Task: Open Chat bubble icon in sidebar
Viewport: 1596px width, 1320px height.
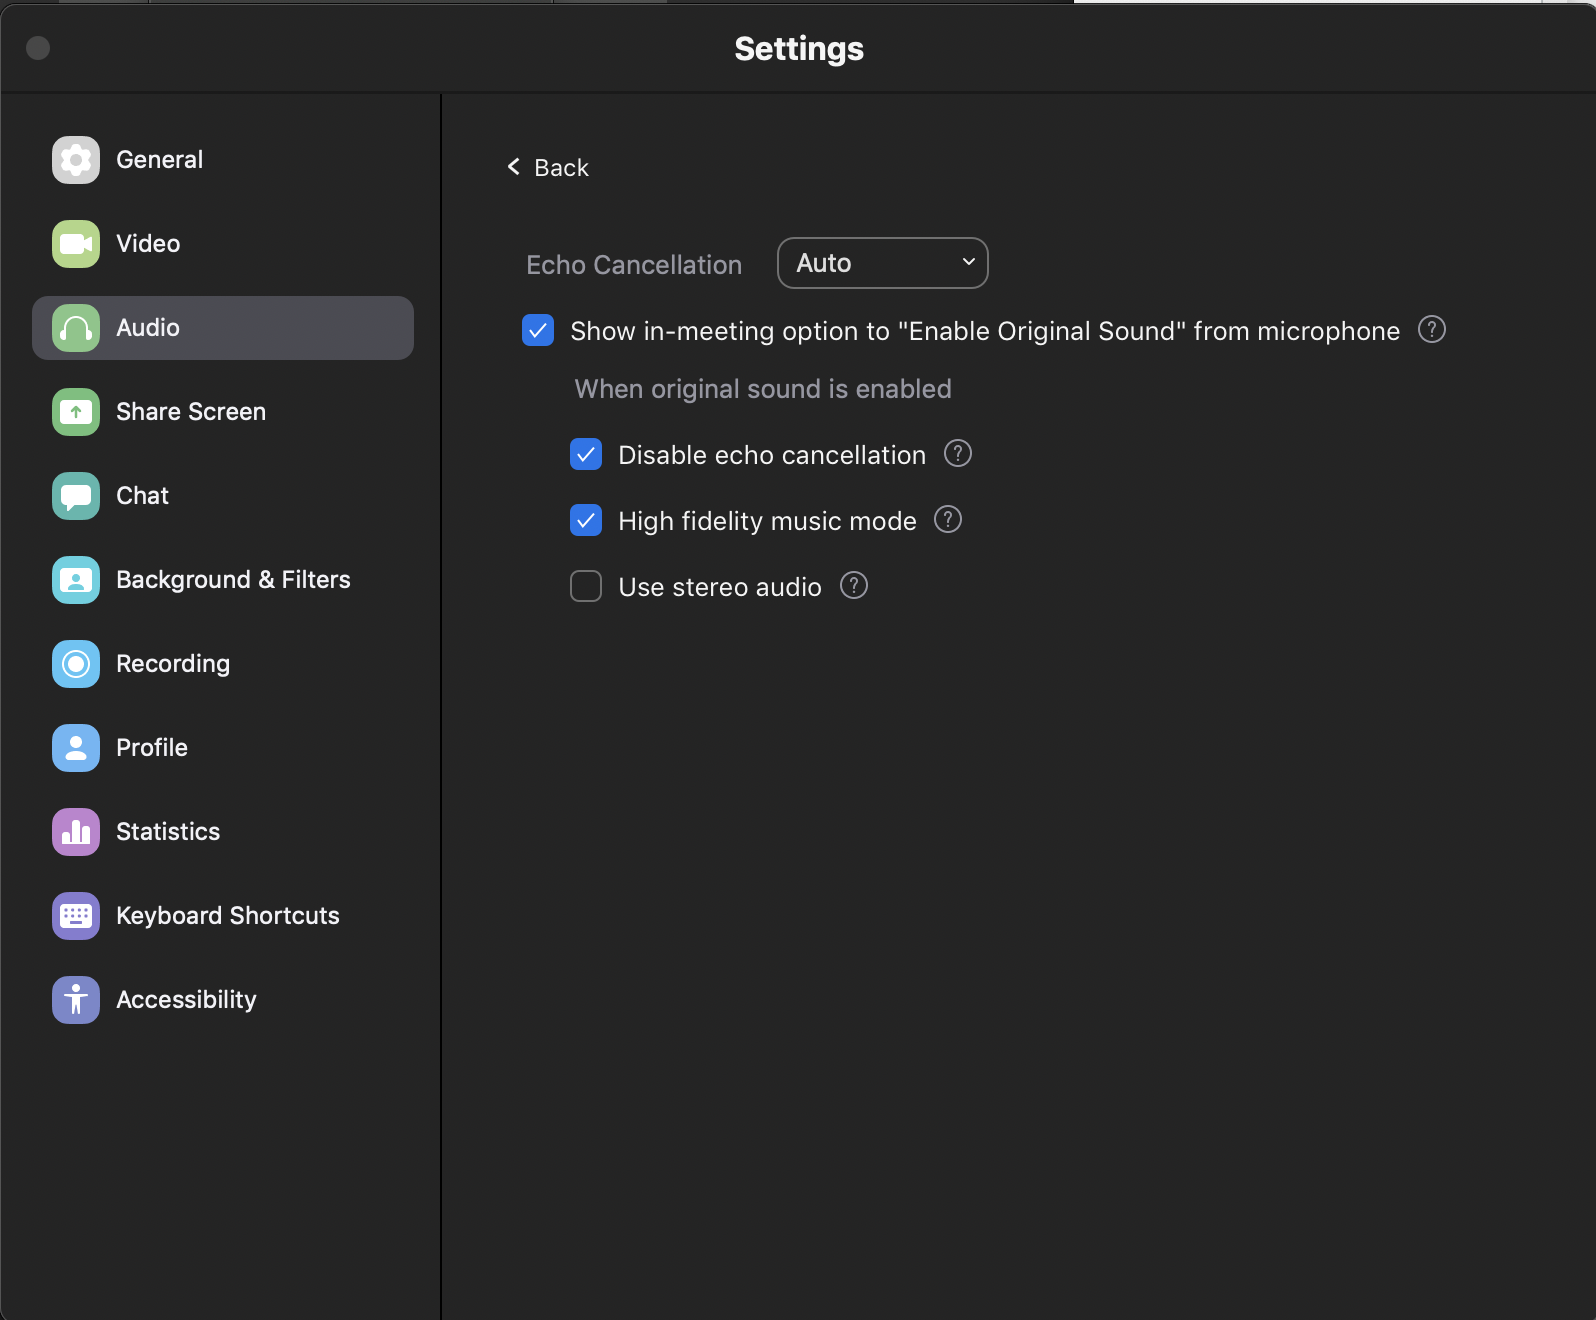Action: click(x=76, y=496)
